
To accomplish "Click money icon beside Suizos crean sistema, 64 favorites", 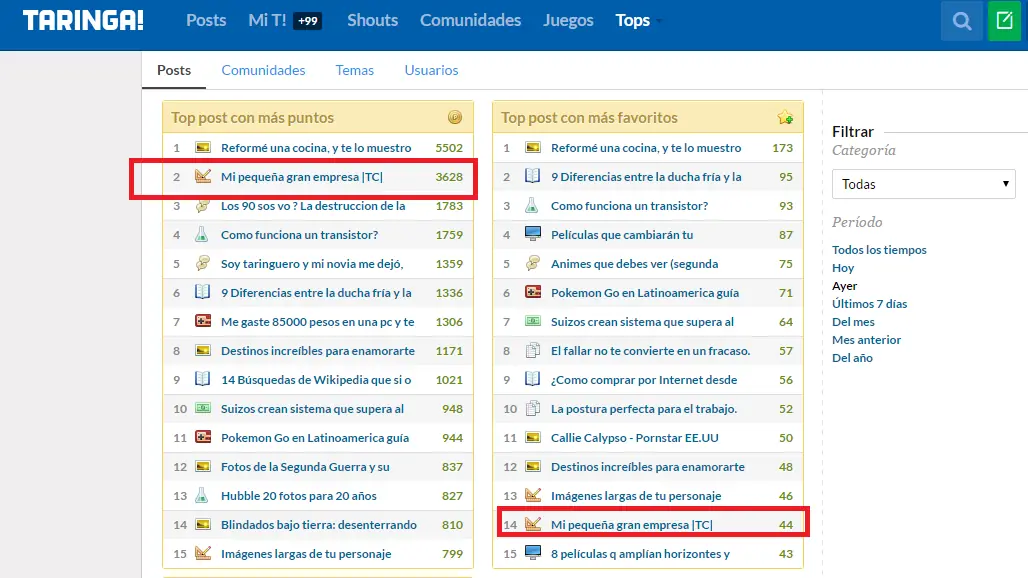I will (533, 321).
